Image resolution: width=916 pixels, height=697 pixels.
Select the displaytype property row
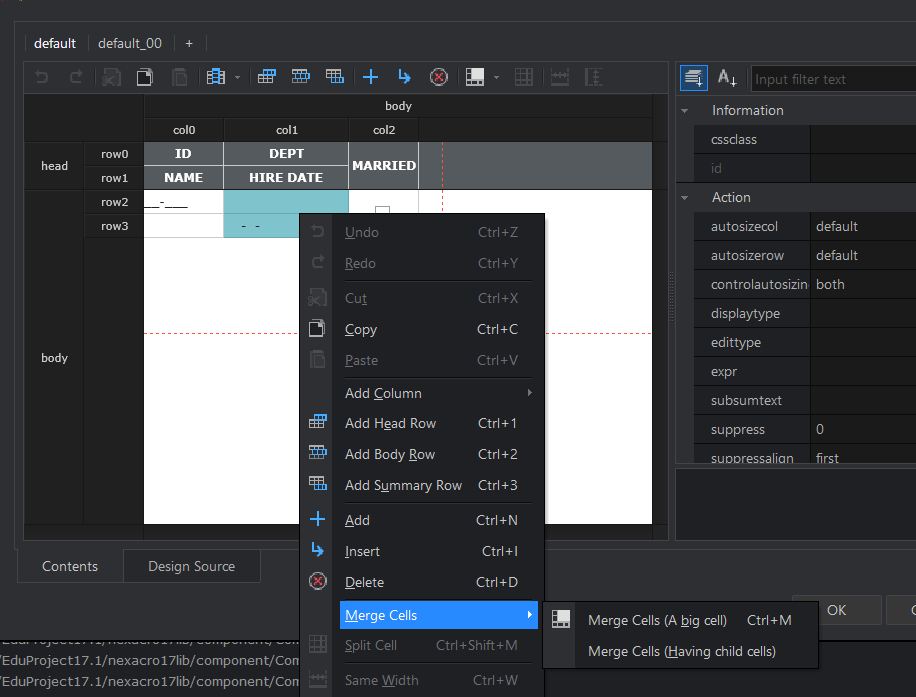805,313
